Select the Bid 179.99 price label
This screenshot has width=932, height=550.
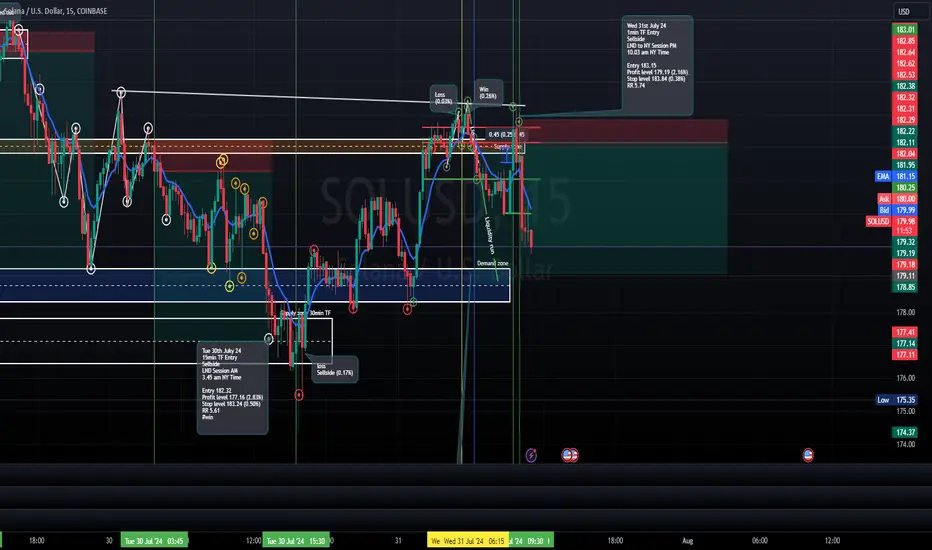coord(896,210)
